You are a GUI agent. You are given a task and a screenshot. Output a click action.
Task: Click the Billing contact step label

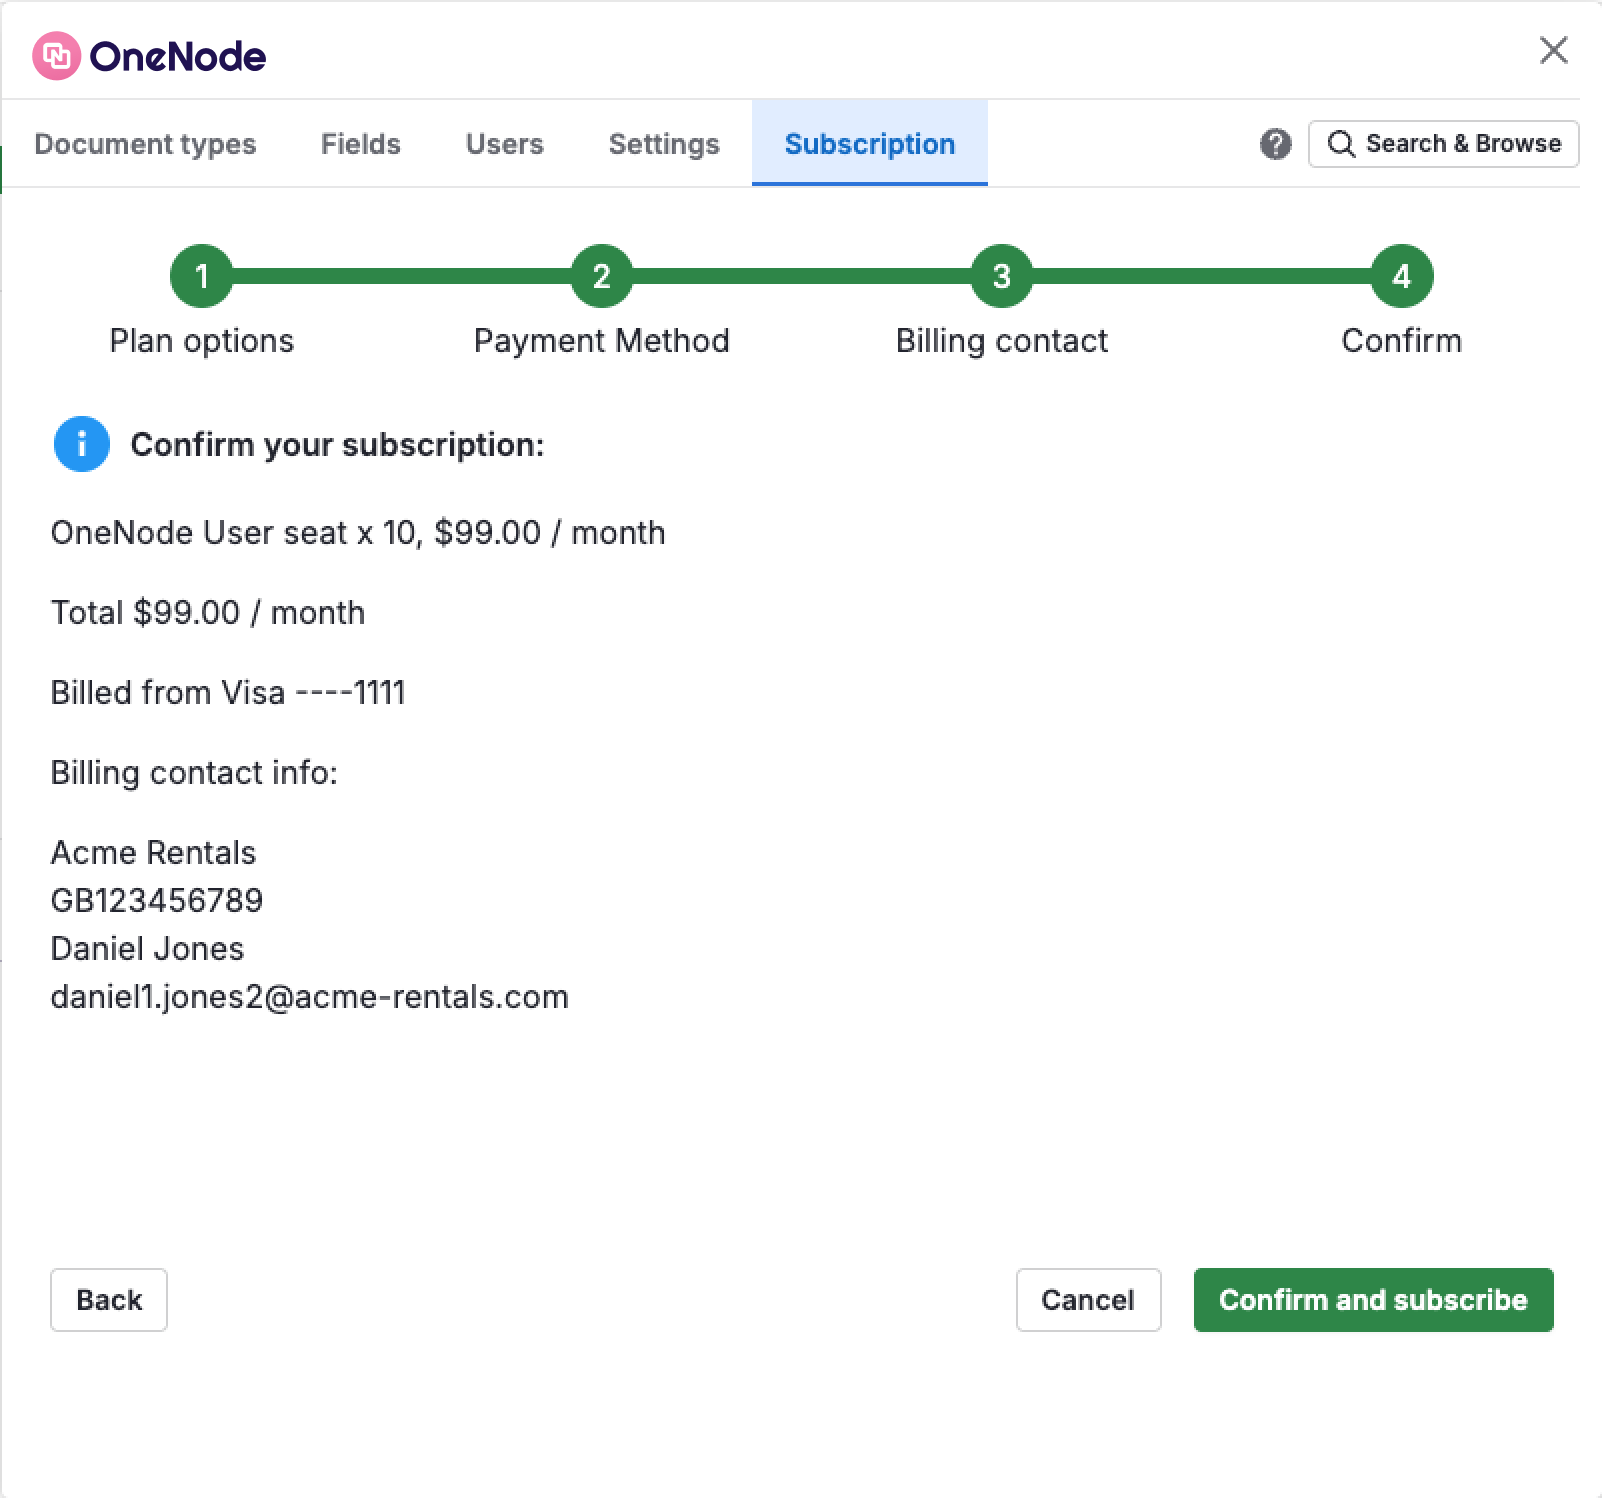[x=1001, y=341]
